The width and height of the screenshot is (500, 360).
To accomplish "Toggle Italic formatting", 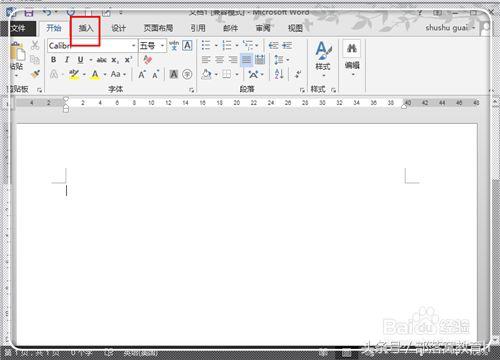I will point(67,60).
